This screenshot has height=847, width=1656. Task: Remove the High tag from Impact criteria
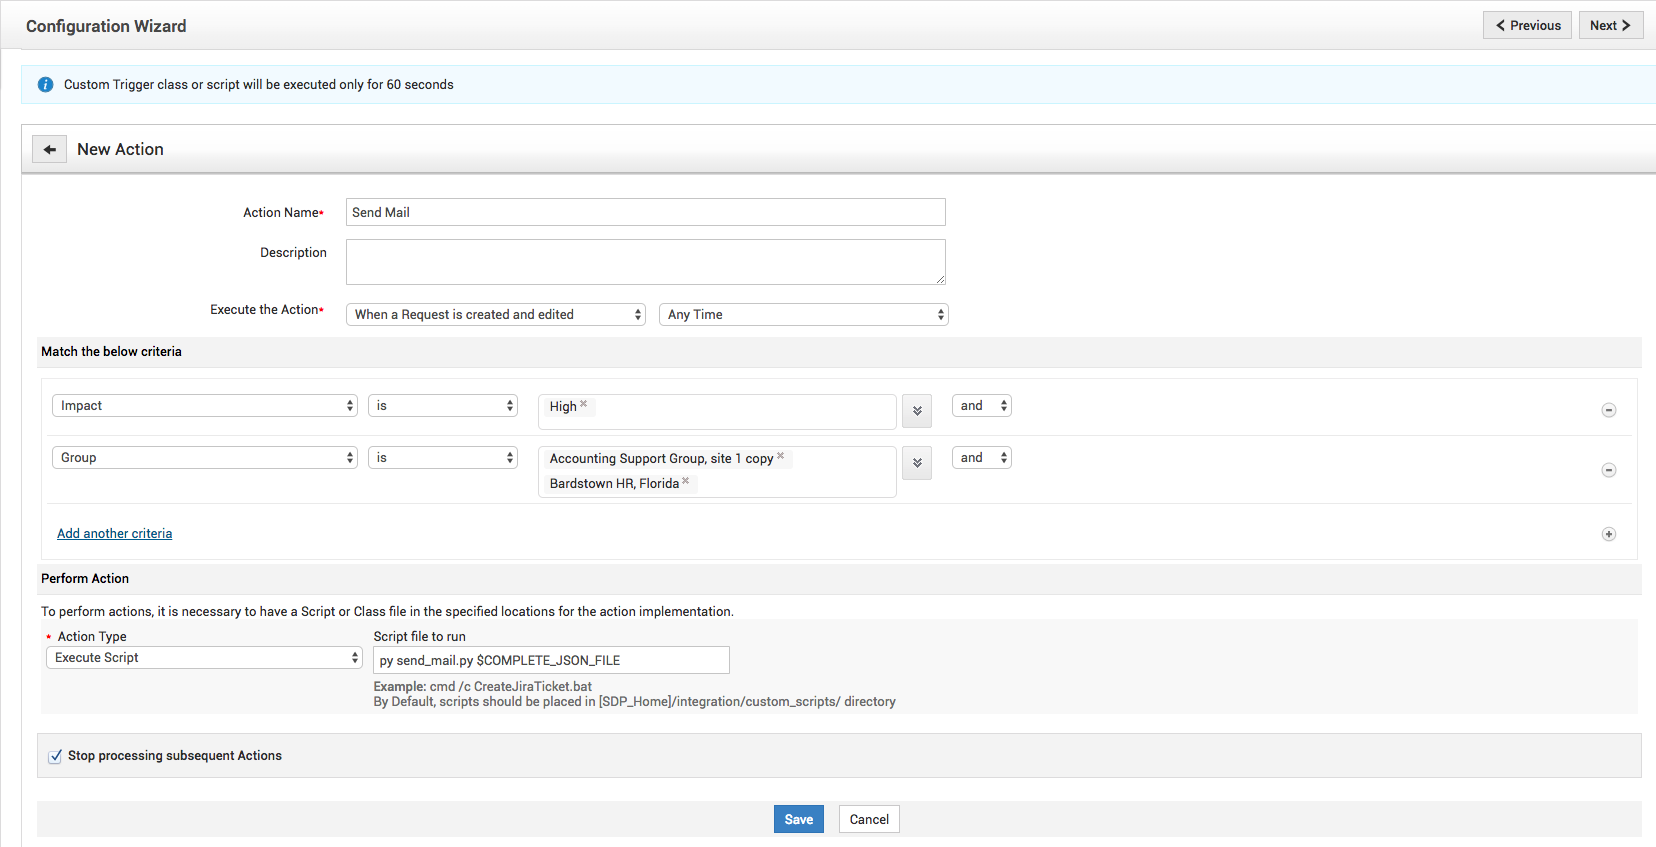click(584, 405)
